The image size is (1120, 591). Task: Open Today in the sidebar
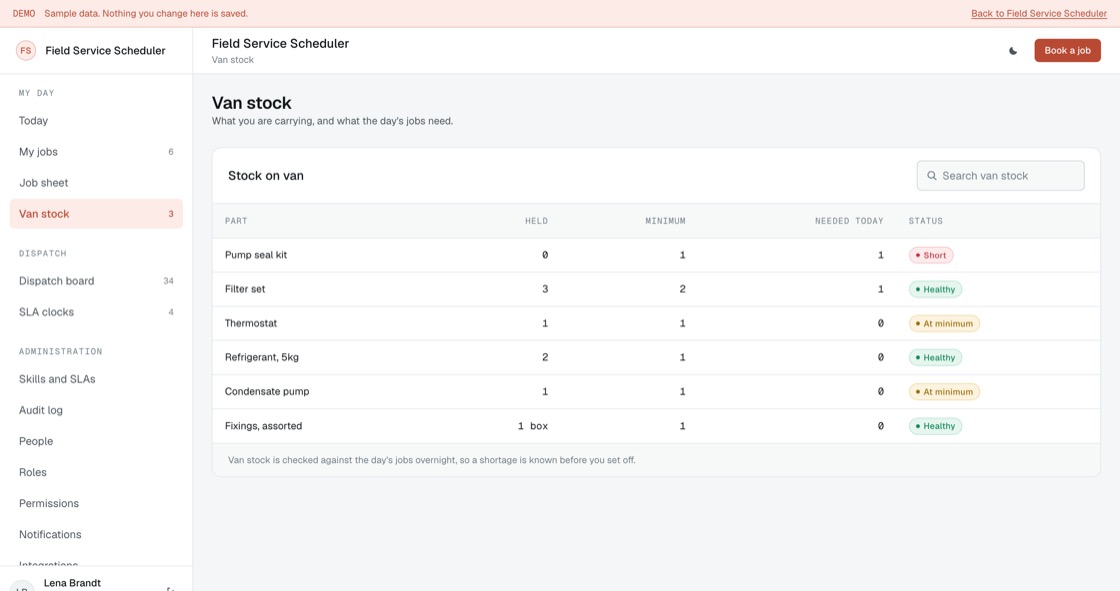tap(96, 121)
